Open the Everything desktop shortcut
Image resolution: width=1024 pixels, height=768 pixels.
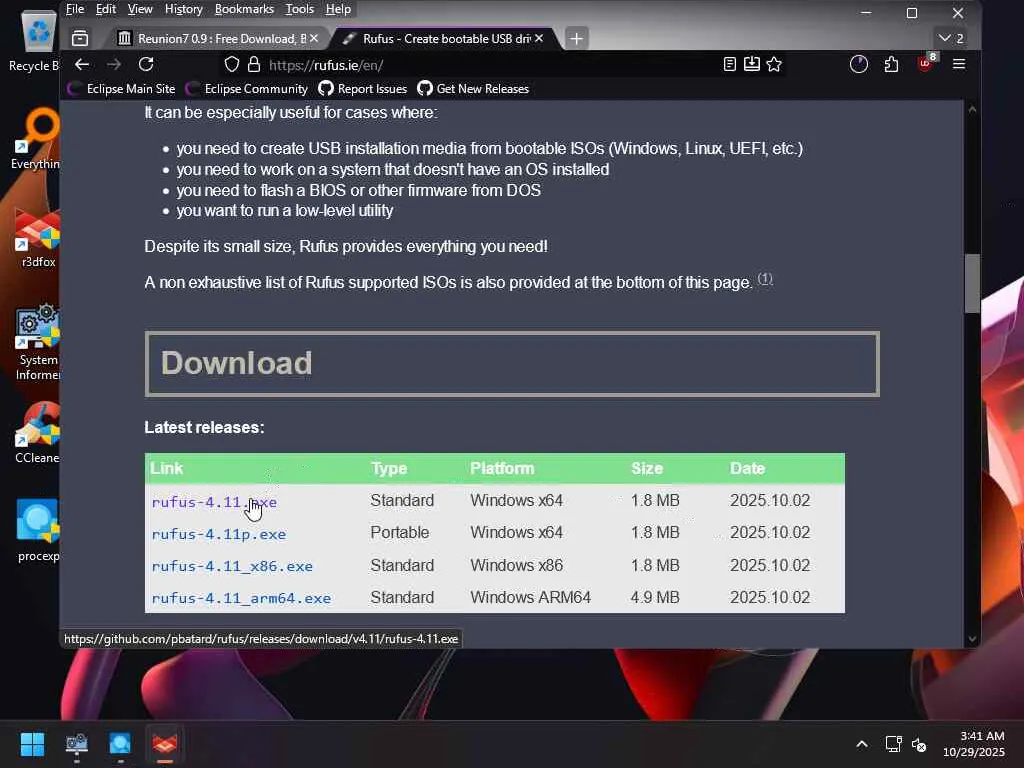(36, 138)
